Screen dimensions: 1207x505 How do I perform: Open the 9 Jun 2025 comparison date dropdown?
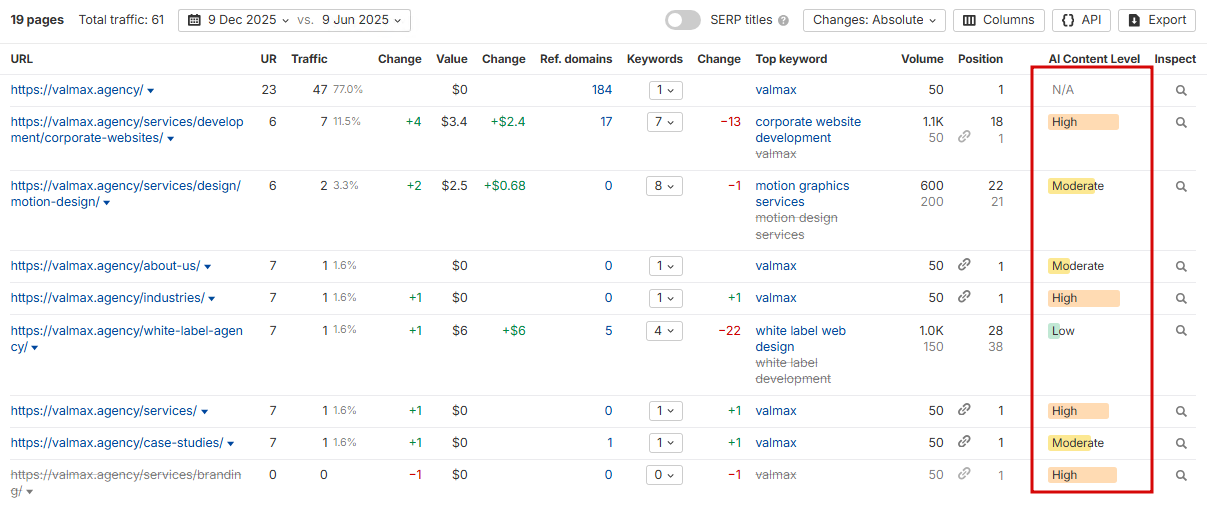[x=364, y=20]
